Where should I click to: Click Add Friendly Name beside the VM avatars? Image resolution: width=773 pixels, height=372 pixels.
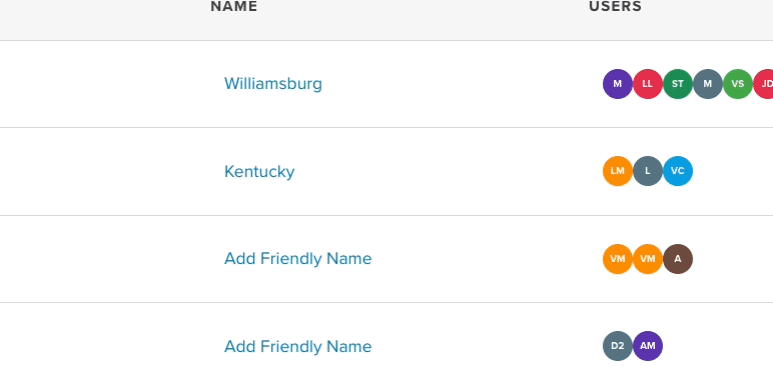tap(298, 258)
